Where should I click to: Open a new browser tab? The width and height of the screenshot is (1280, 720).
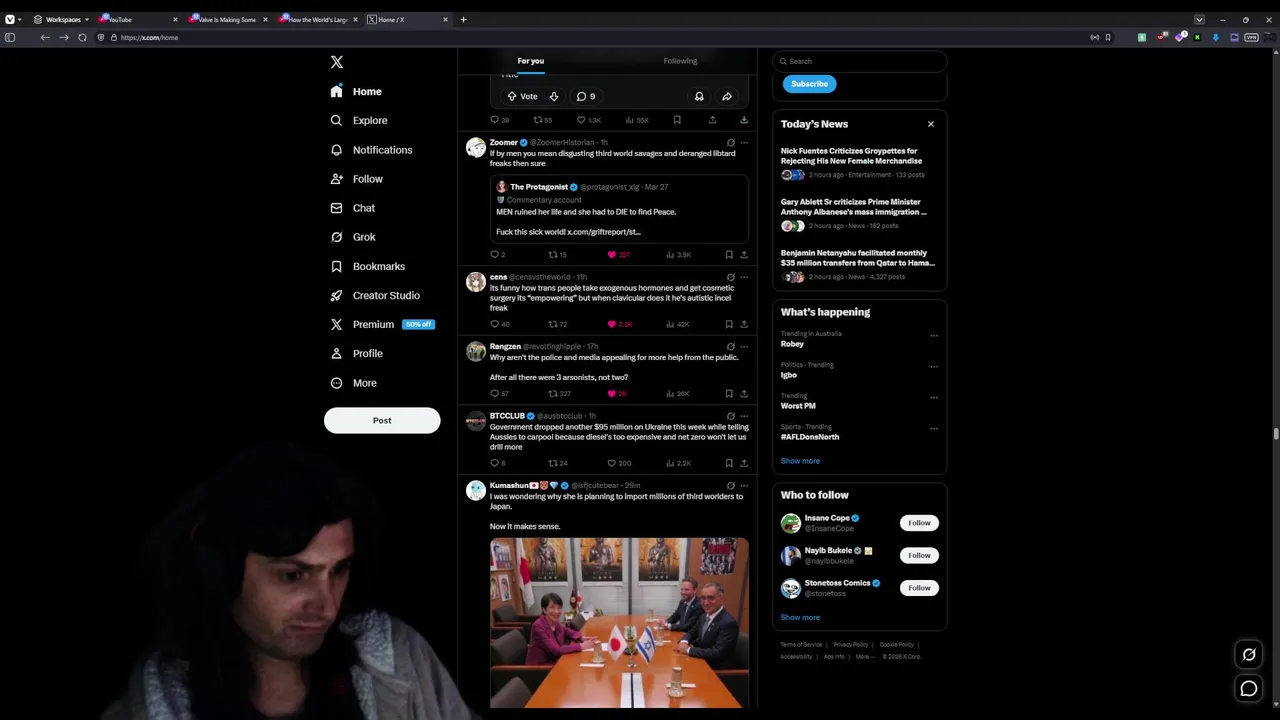pyautogui.click(x=463, y=19)
